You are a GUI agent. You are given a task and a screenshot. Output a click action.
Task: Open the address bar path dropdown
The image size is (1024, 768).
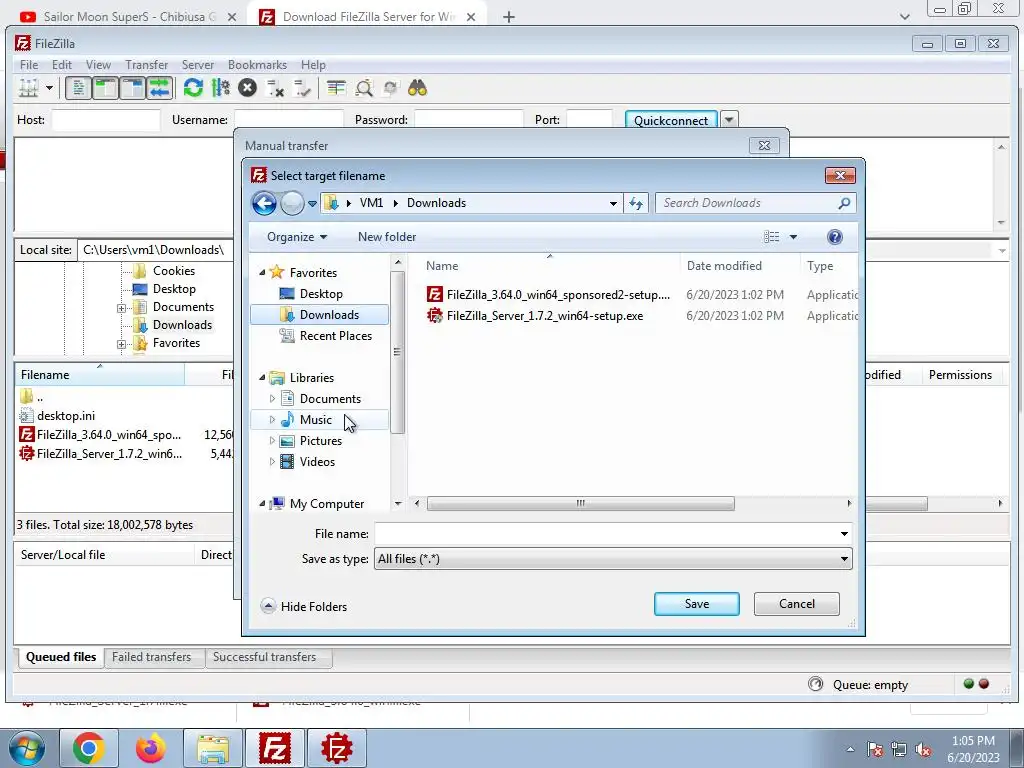point(613,203)
